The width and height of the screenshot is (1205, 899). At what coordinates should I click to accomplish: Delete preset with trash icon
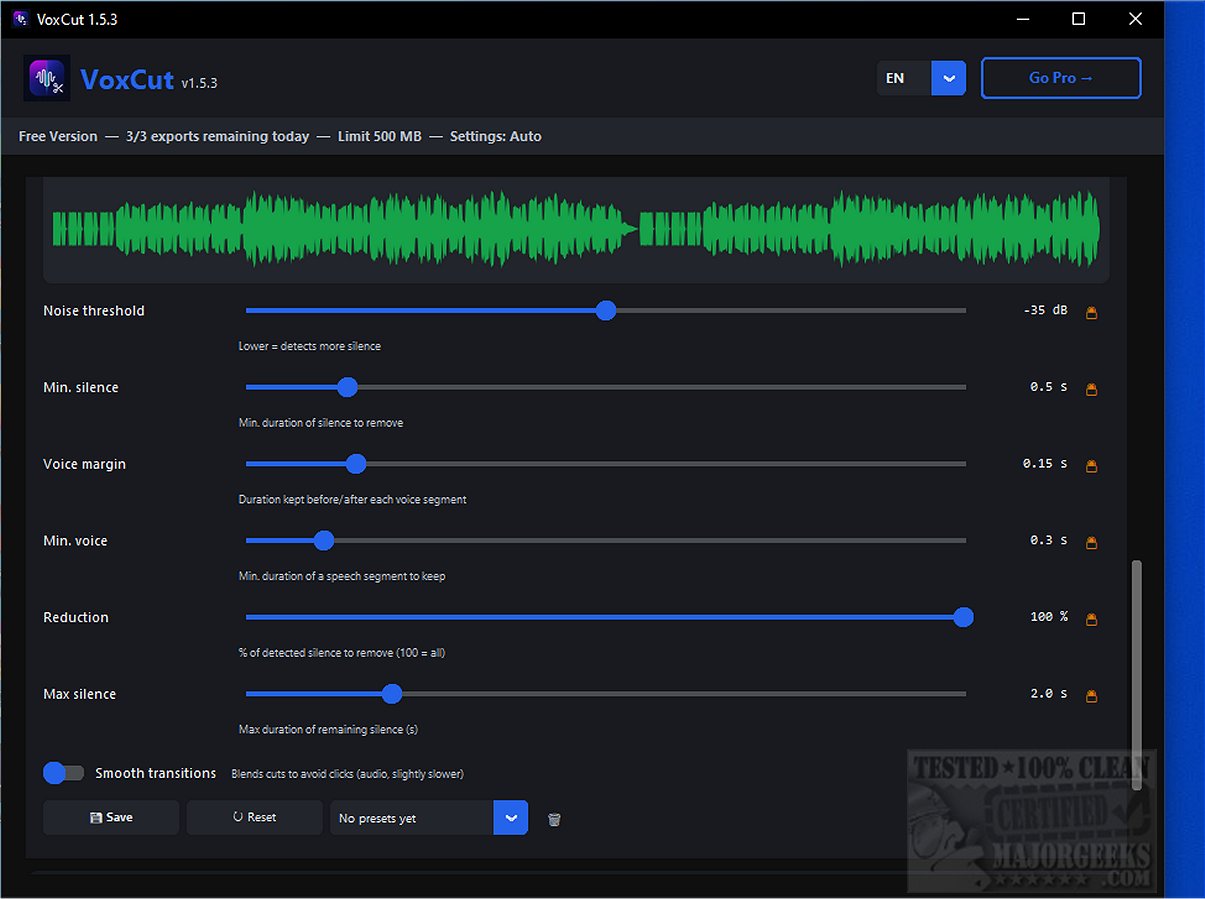coord(554,819)
